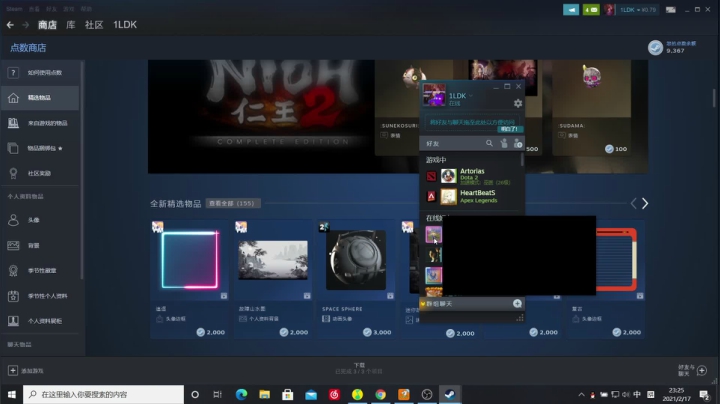Open 物品捆绑包 in sidebar
This screenshot has width=720, height=404.
[40, 148]
